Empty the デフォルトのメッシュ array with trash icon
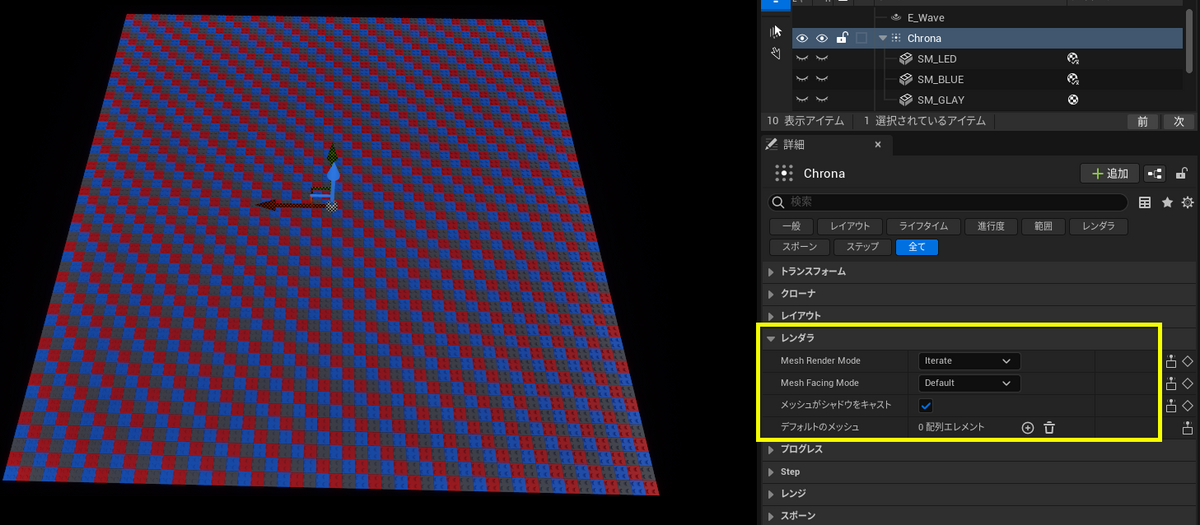 tap(1049, 427)
